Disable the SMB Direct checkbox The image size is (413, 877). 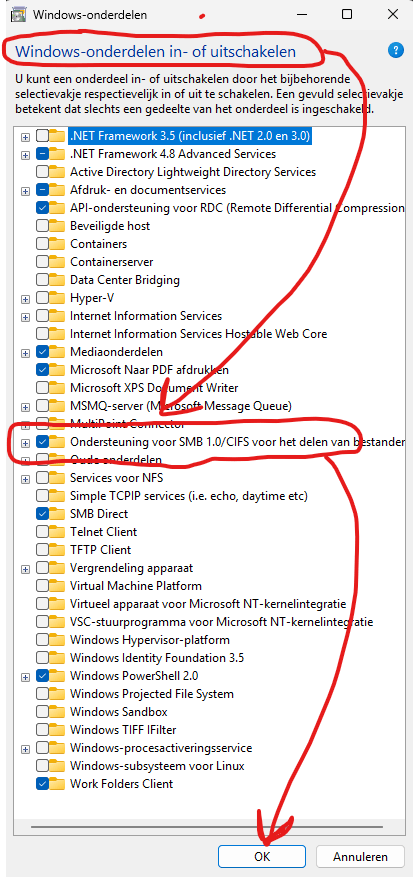[42, 513]
